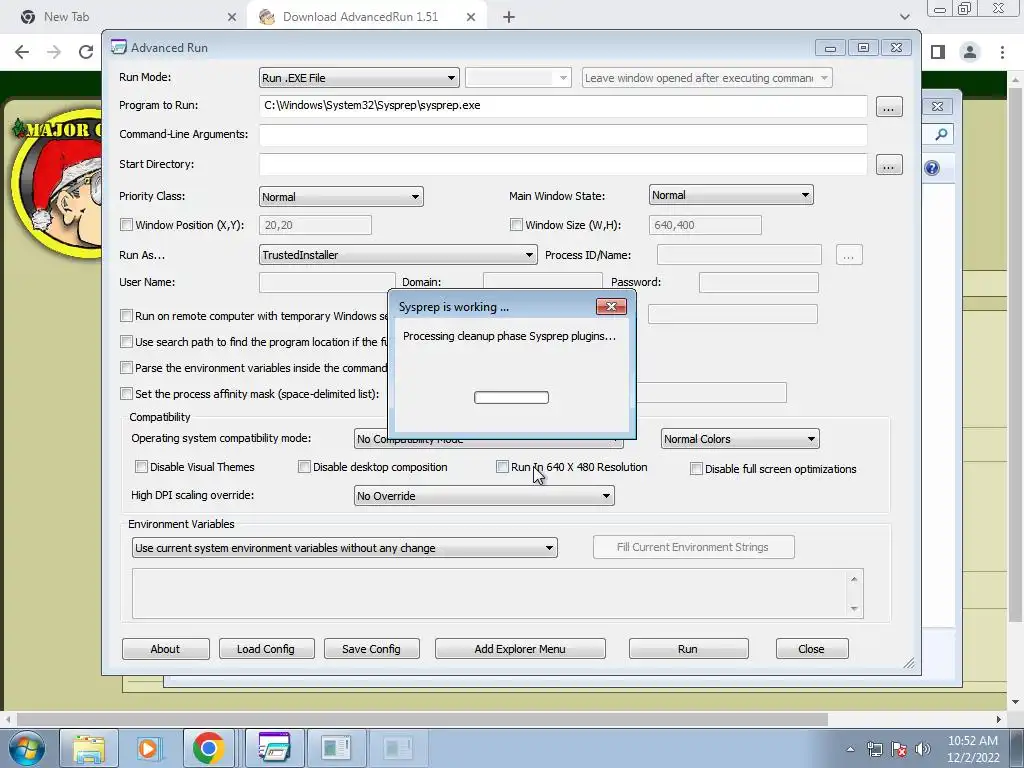
Task: Browse for Start Directory folder
Action: pyautogui.click(x=888, y=165)
